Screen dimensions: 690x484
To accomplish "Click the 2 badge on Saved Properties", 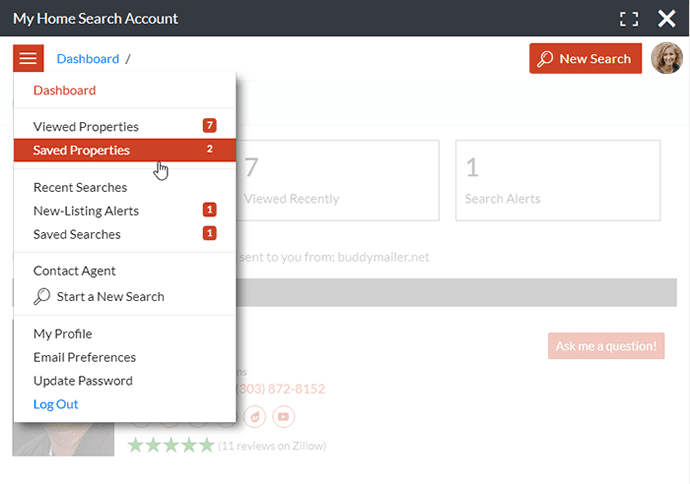I will [x=210, y=149].
